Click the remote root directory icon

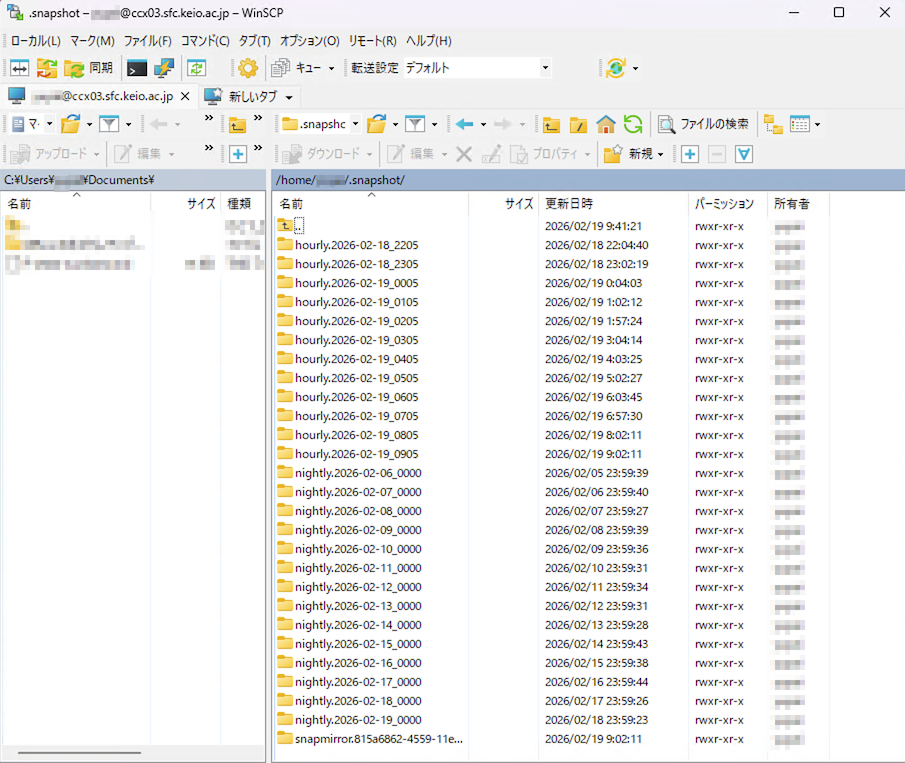(x=578, y=124)
